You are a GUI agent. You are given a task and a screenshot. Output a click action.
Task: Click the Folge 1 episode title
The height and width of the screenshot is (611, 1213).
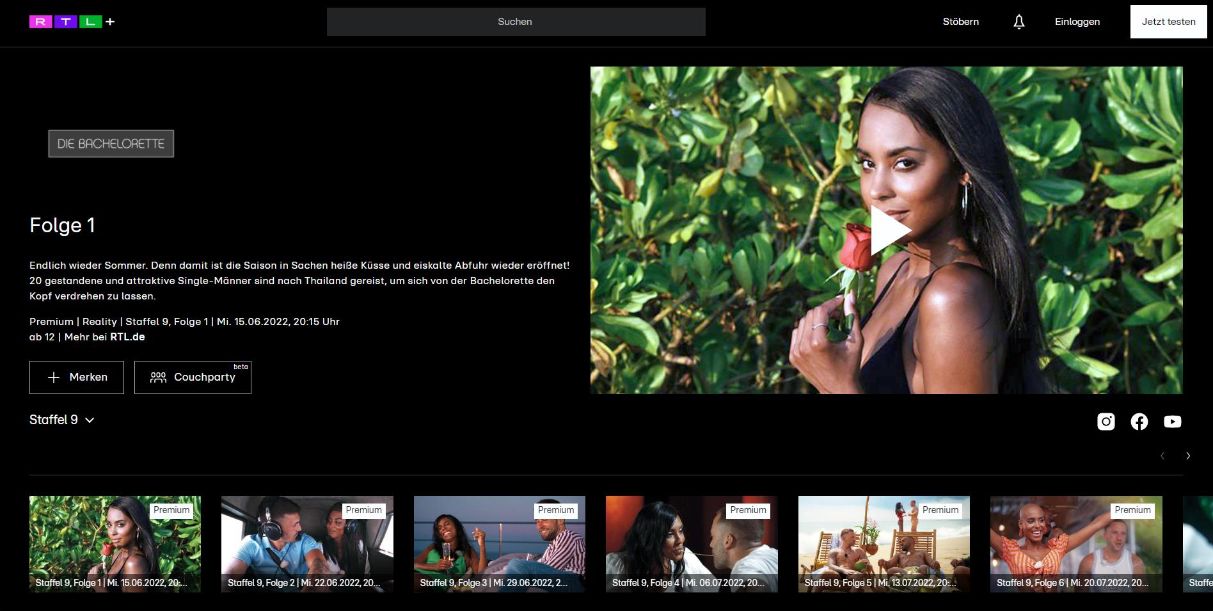tap(62, 226)
